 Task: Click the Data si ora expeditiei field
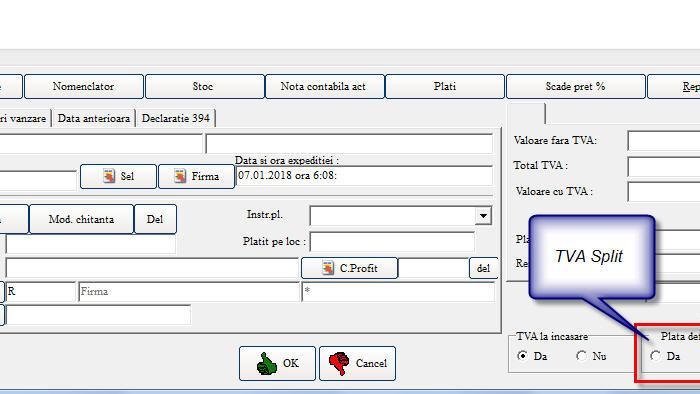[x=364, y=176]
